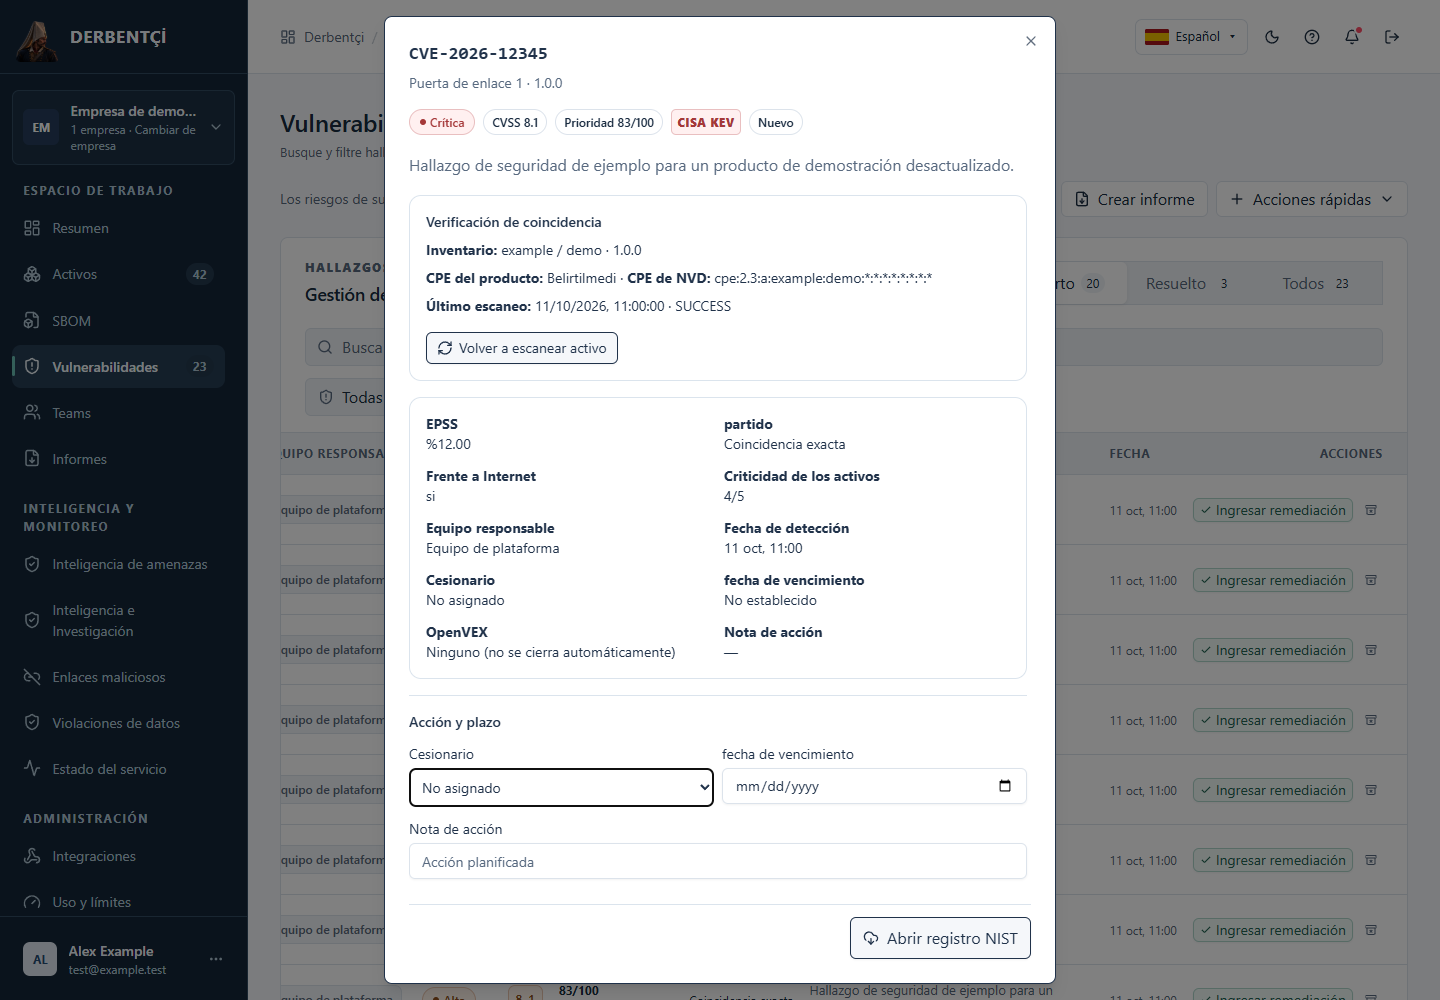Click the first row's Ingresar remediación button
The height and width of the screenshot is (1000, 1440).
1272,510
